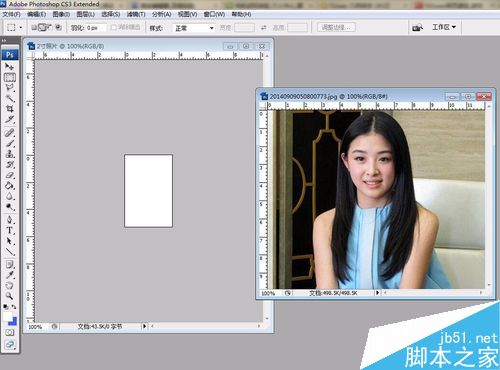Choose Intersect with Selection mode
Screen dimensions: 500x370
click(x=58, y=27)
